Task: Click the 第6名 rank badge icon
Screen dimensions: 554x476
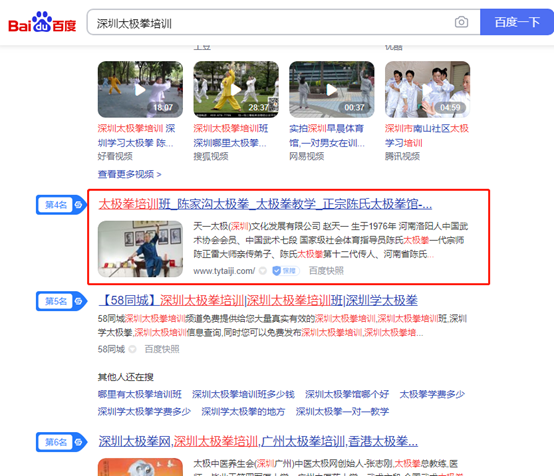Action: coord(61,442)
